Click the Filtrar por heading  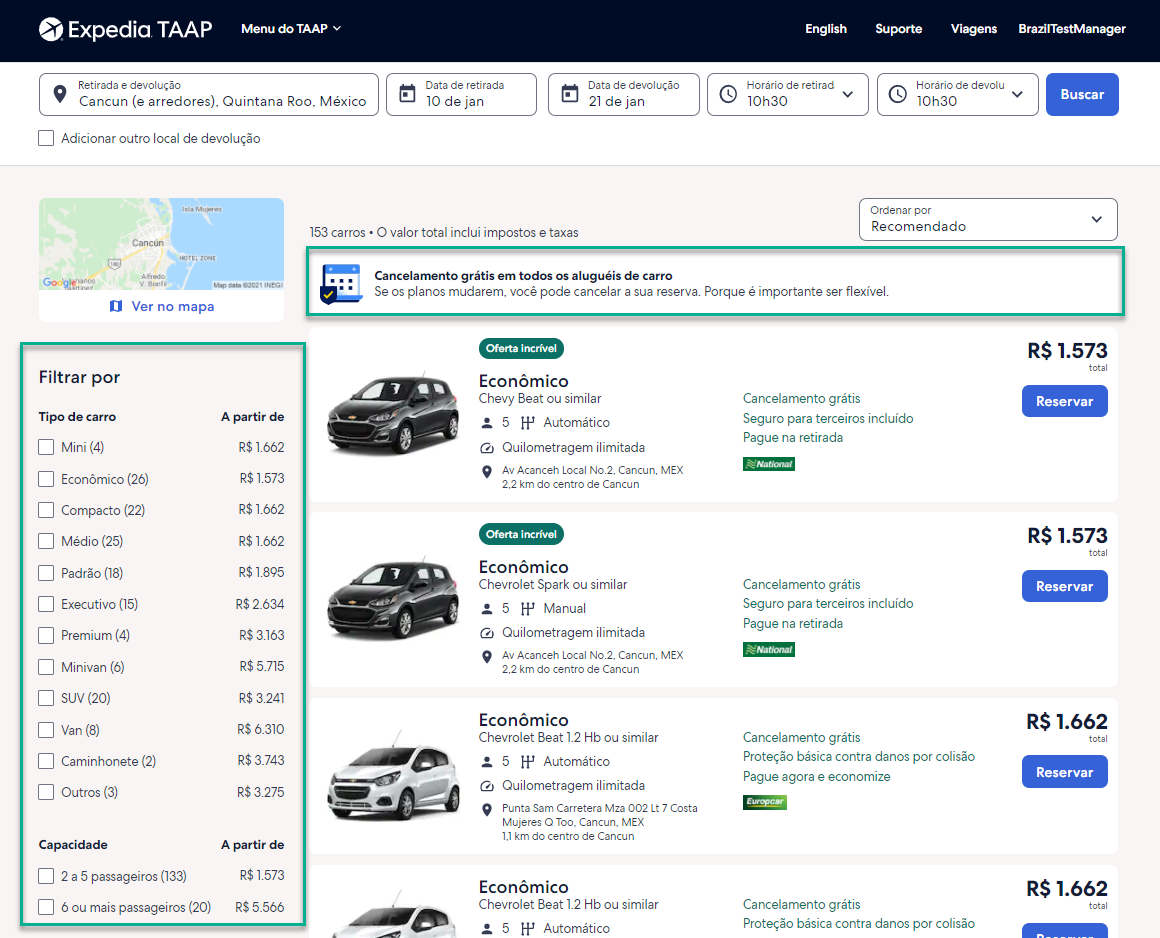[x=79, y=377]
